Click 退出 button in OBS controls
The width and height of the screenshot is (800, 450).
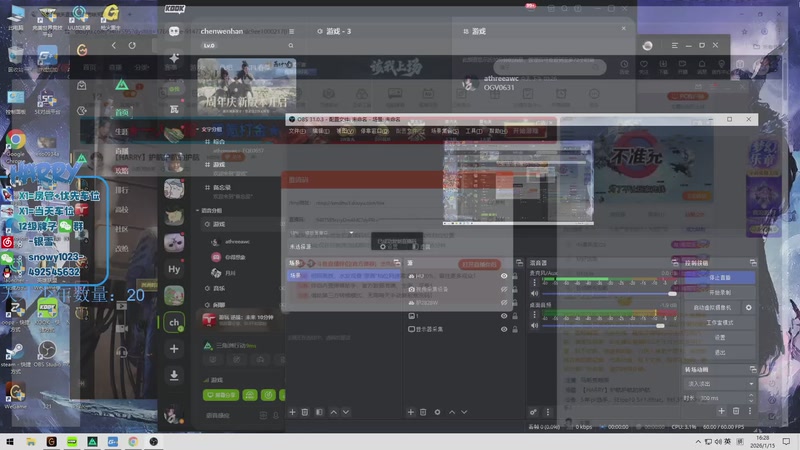[720, 353]
